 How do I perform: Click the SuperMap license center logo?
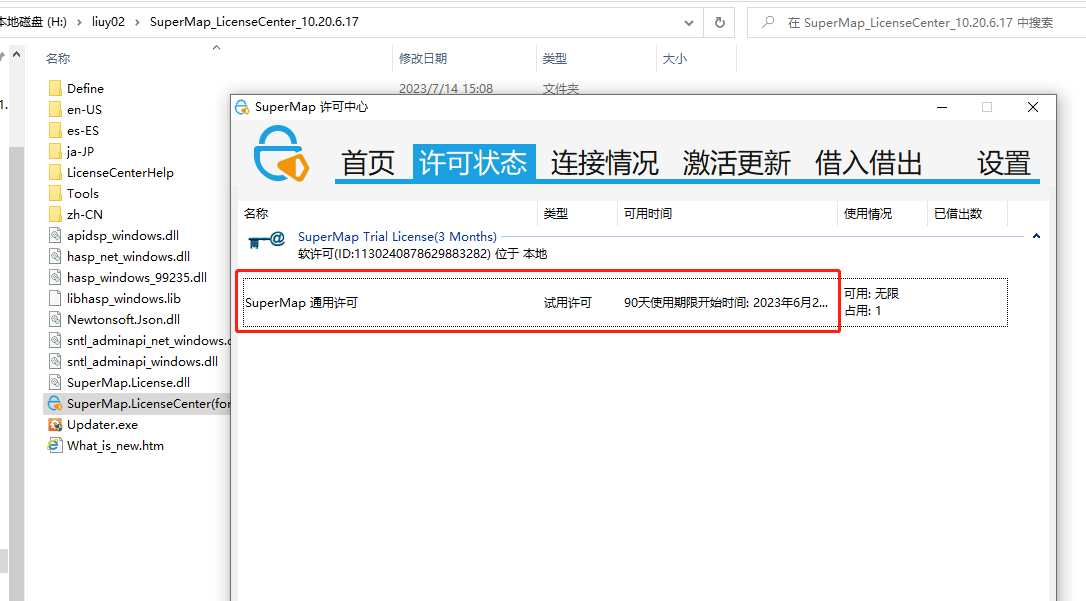[281, 154]
